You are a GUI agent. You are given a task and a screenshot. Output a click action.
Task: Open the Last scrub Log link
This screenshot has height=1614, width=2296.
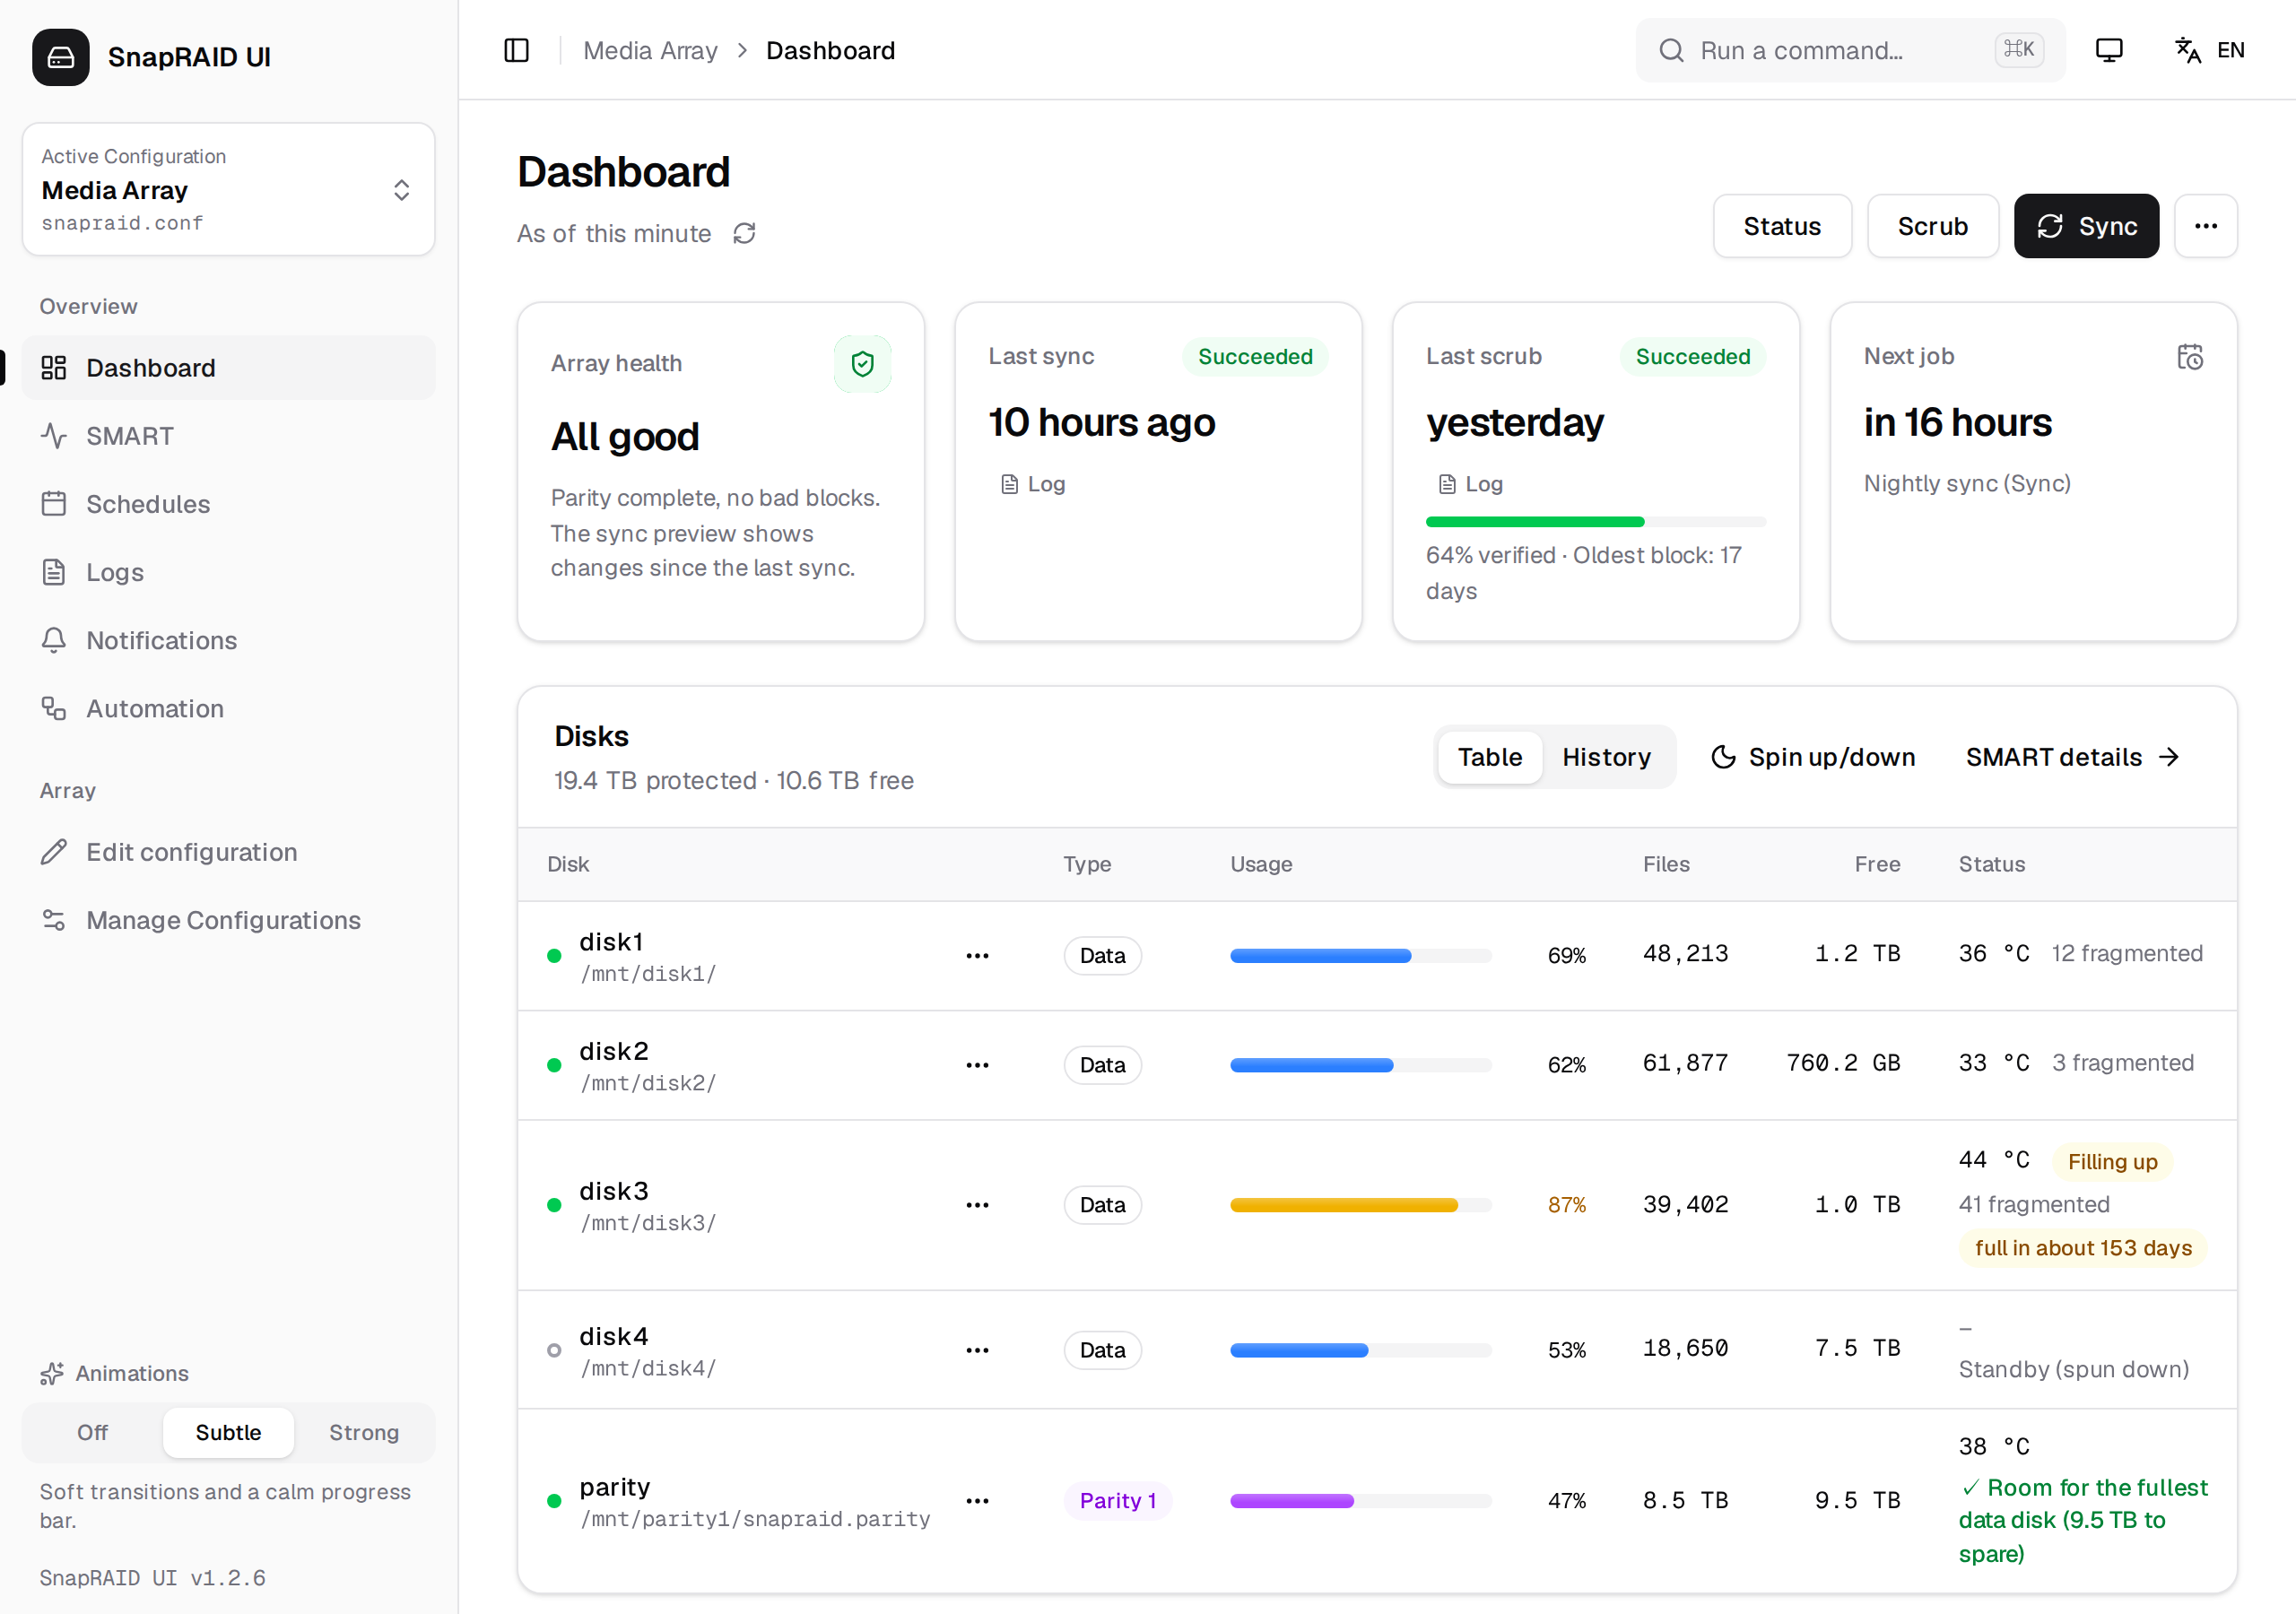pyautogui.click(x=1471, y=484)
